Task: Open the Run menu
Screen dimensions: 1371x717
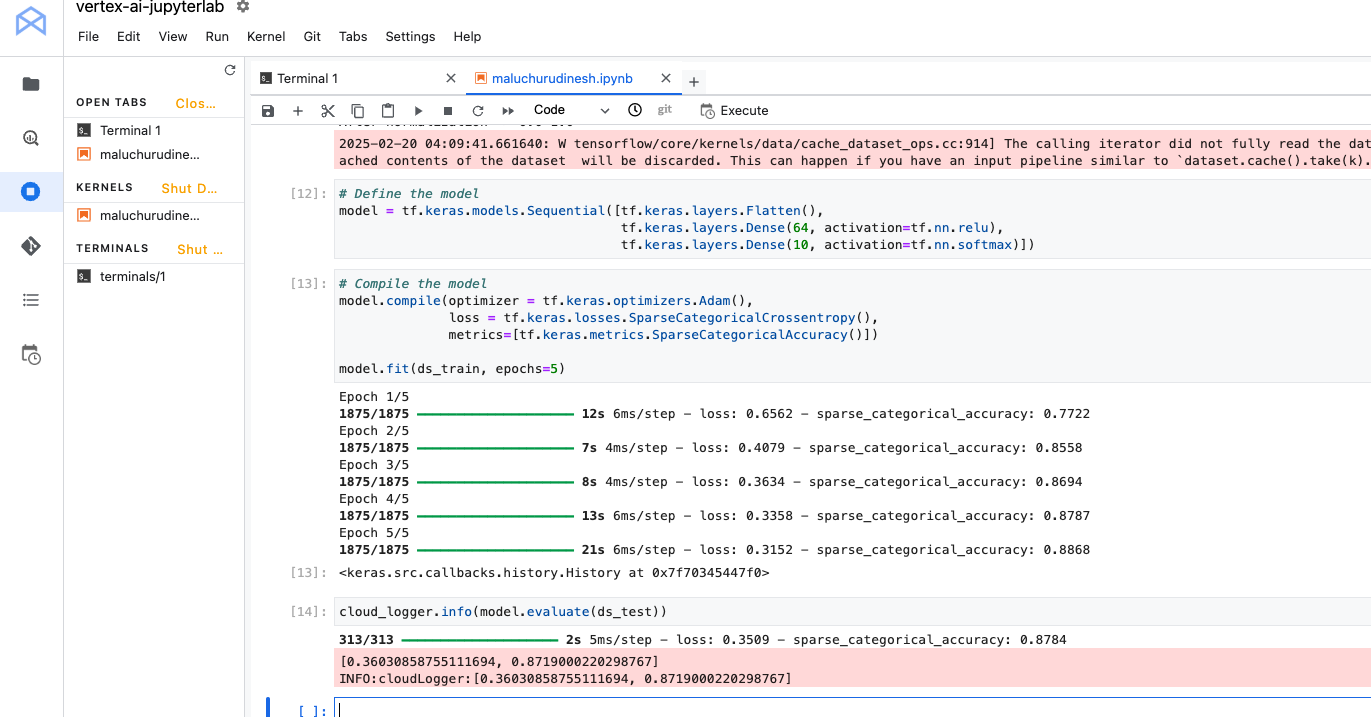Action: click(x=217, y=36)
